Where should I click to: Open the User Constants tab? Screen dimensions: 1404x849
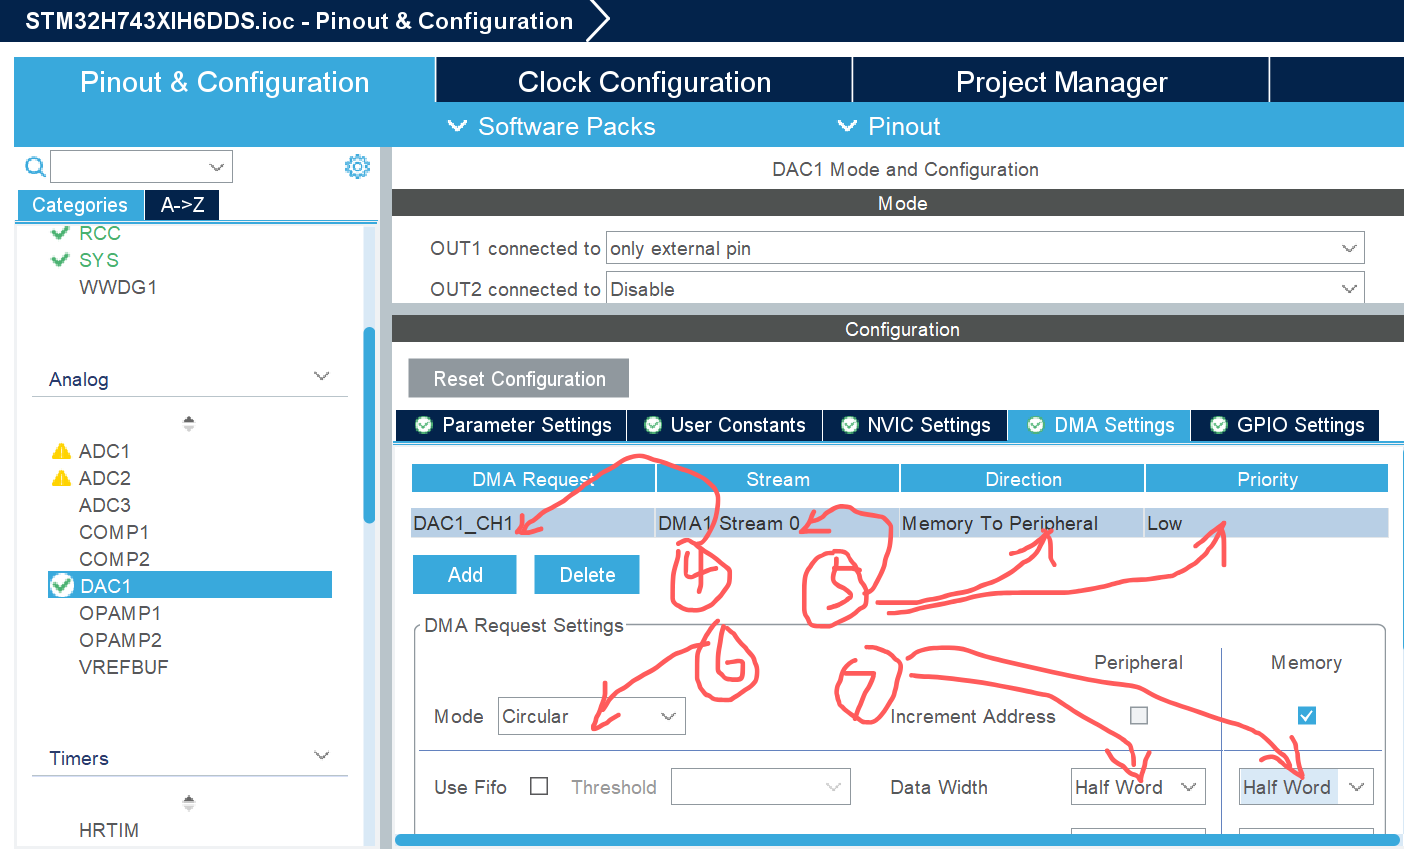[x=725, y=425]
